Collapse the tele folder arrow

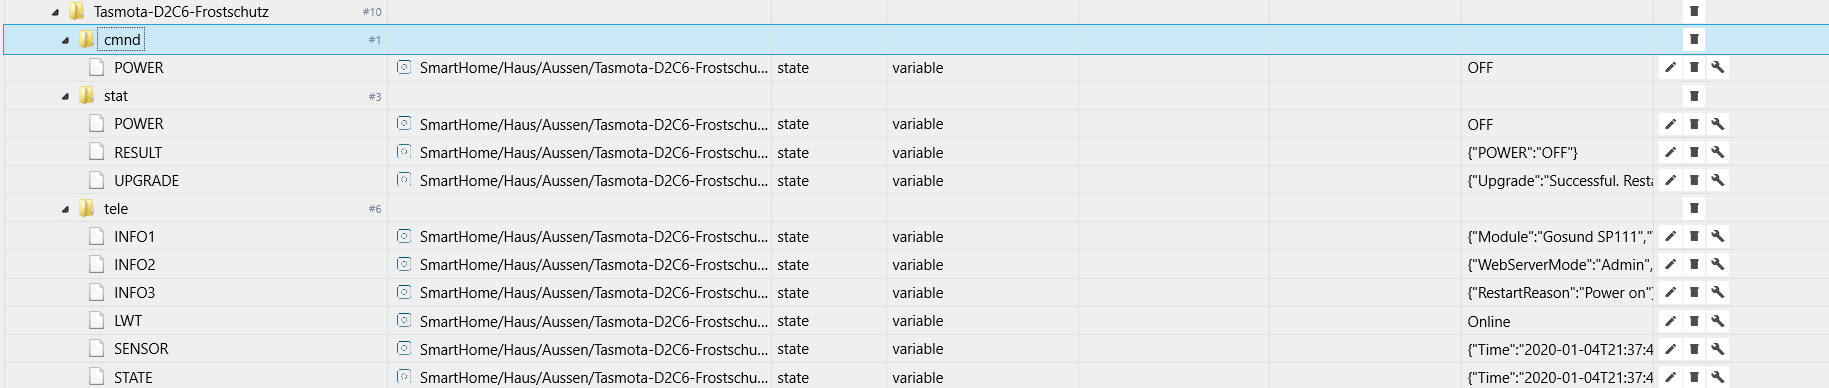(x=65, y=209)
